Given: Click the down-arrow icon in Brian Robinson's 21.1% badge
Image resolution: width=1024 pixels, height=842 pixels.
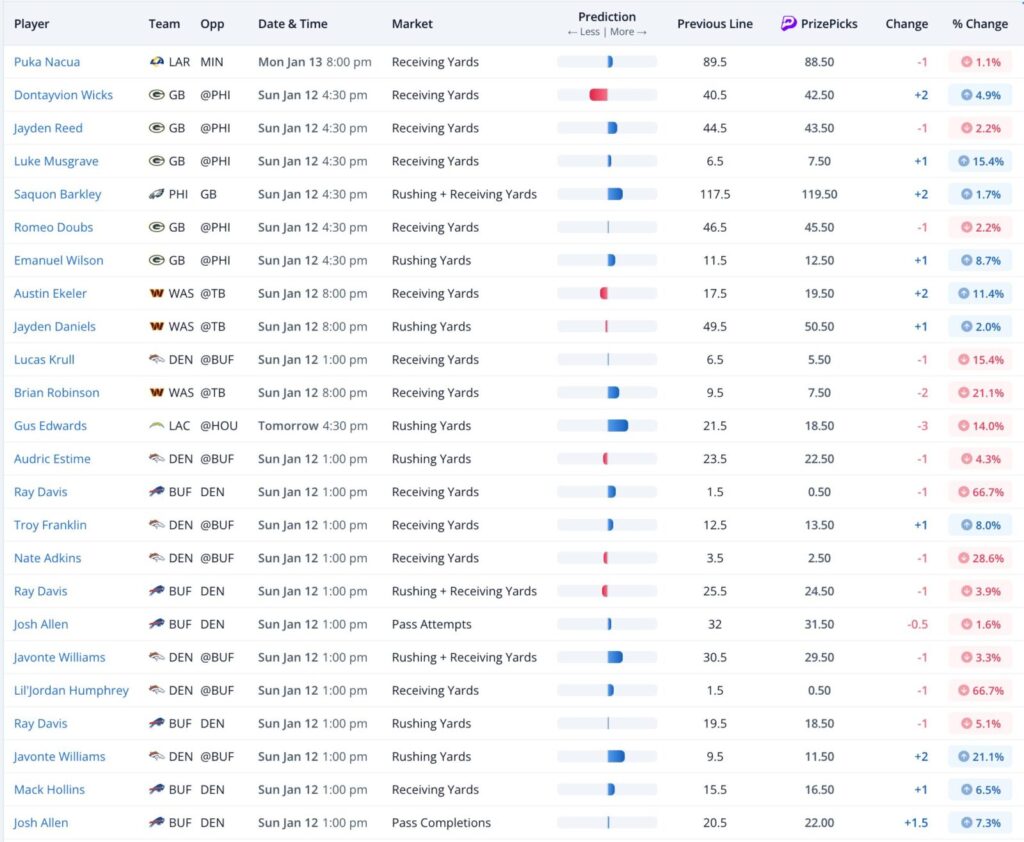Looking at the screenshot, I should click(966, 393).
